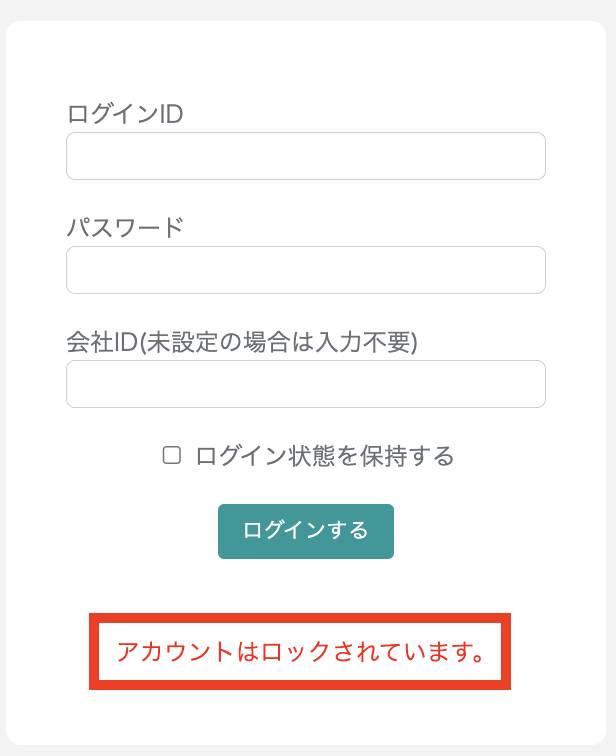This screenshot has width=616, height=756.
Task: Click the 会社ID(未設定の場合は入力不要) label
Action: [241, 342]
